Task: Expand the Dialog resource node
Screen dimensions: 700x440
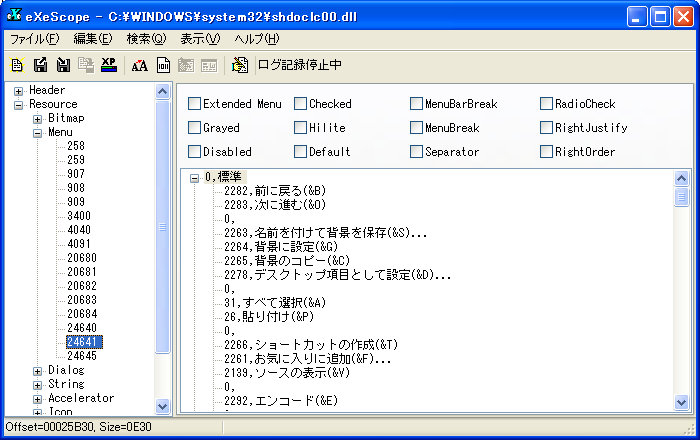Action: coord(38,370)
